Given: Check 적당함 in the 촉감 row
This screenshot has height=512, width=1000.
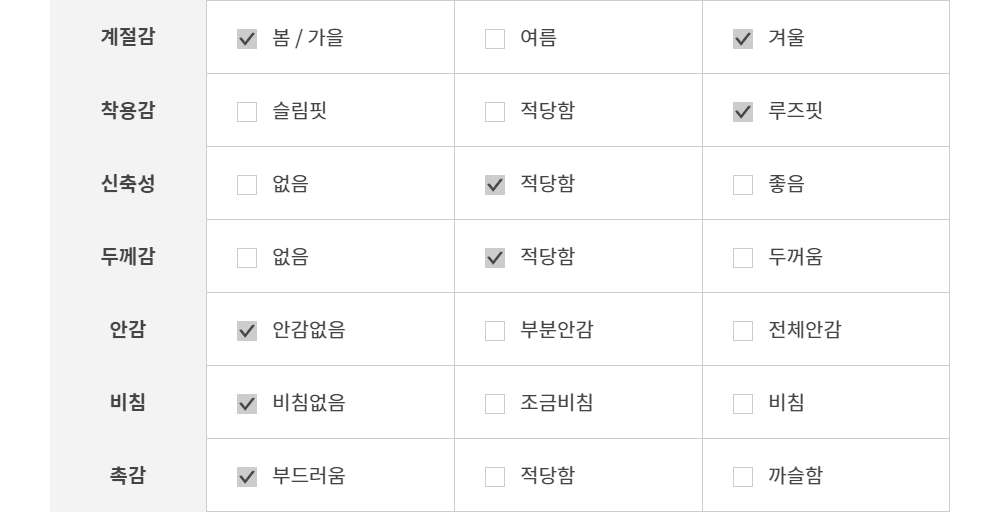Looking at the screenshot, I should click(x=495, y=478).
